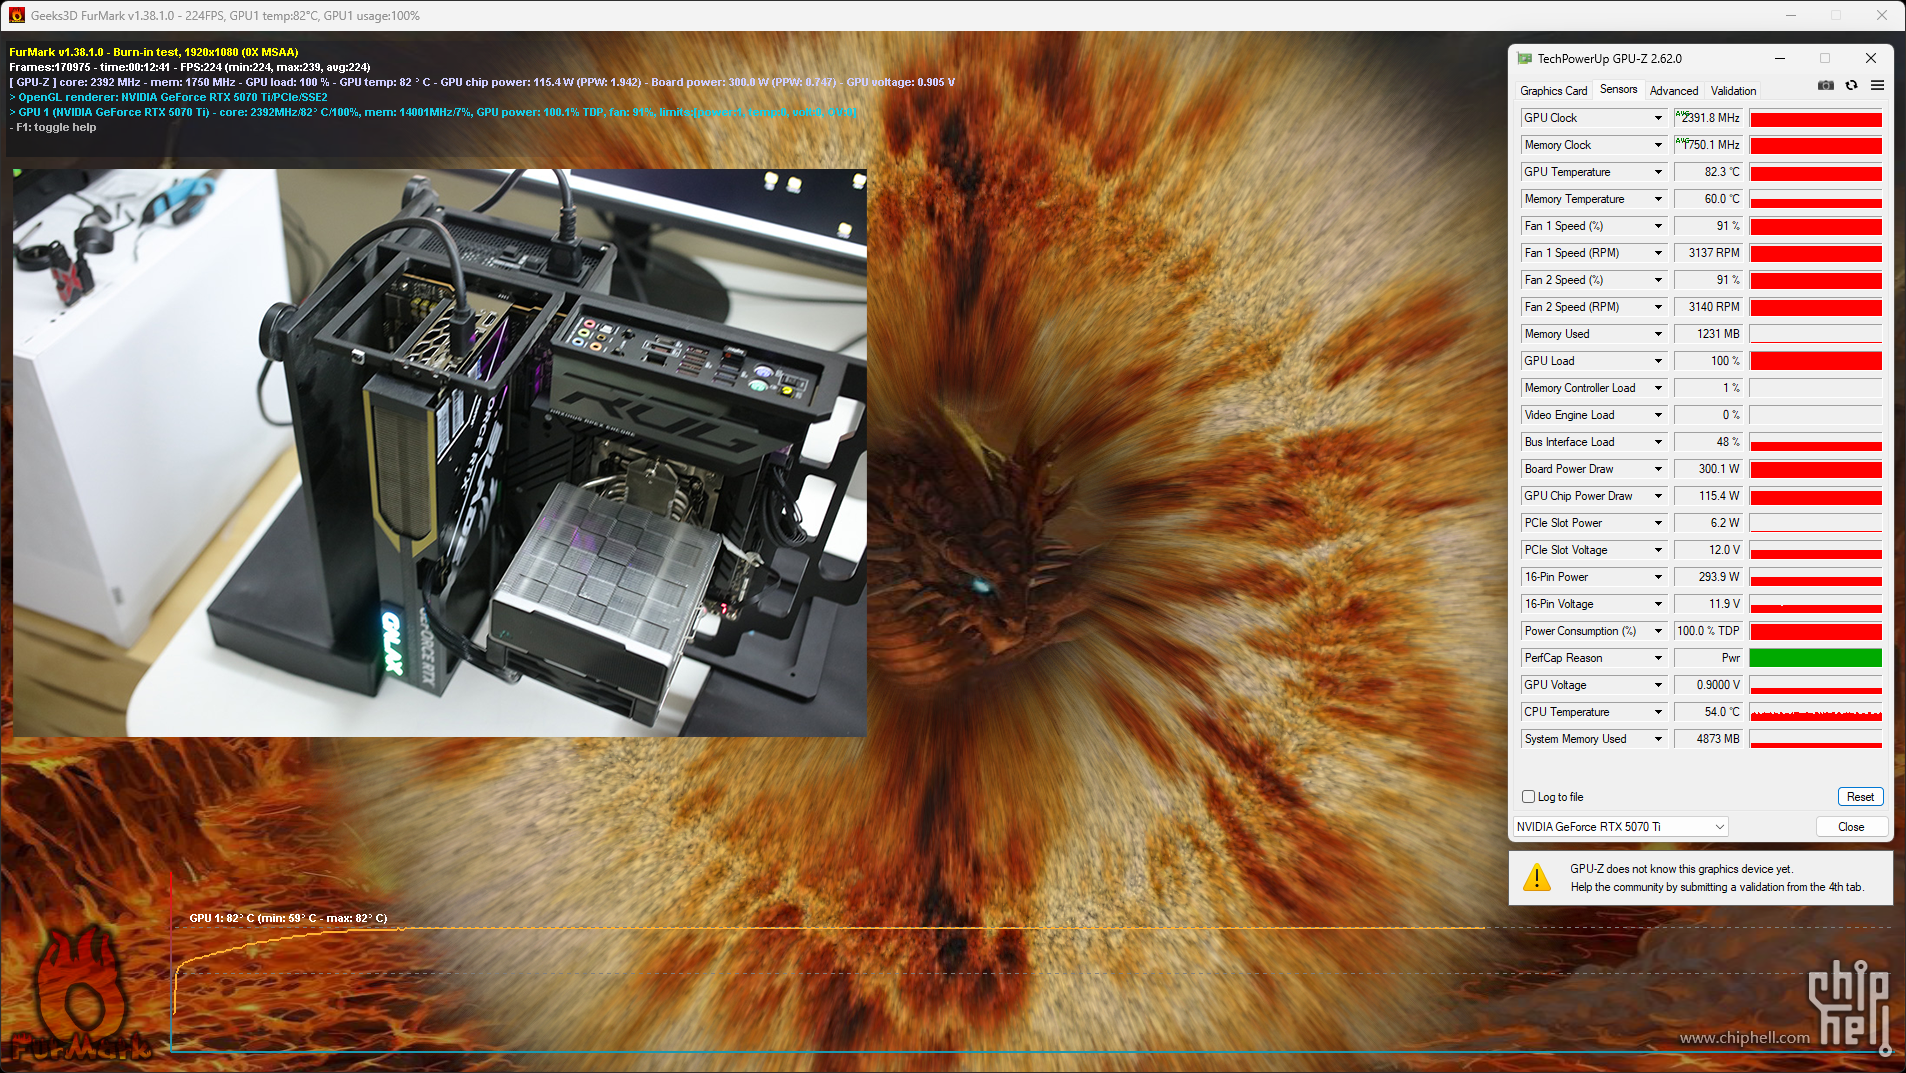Open the PerfCap Reason dropdown
Image resolution: width=1906 pixels, height=1073 pixels.
click(x=1657, y=658)
